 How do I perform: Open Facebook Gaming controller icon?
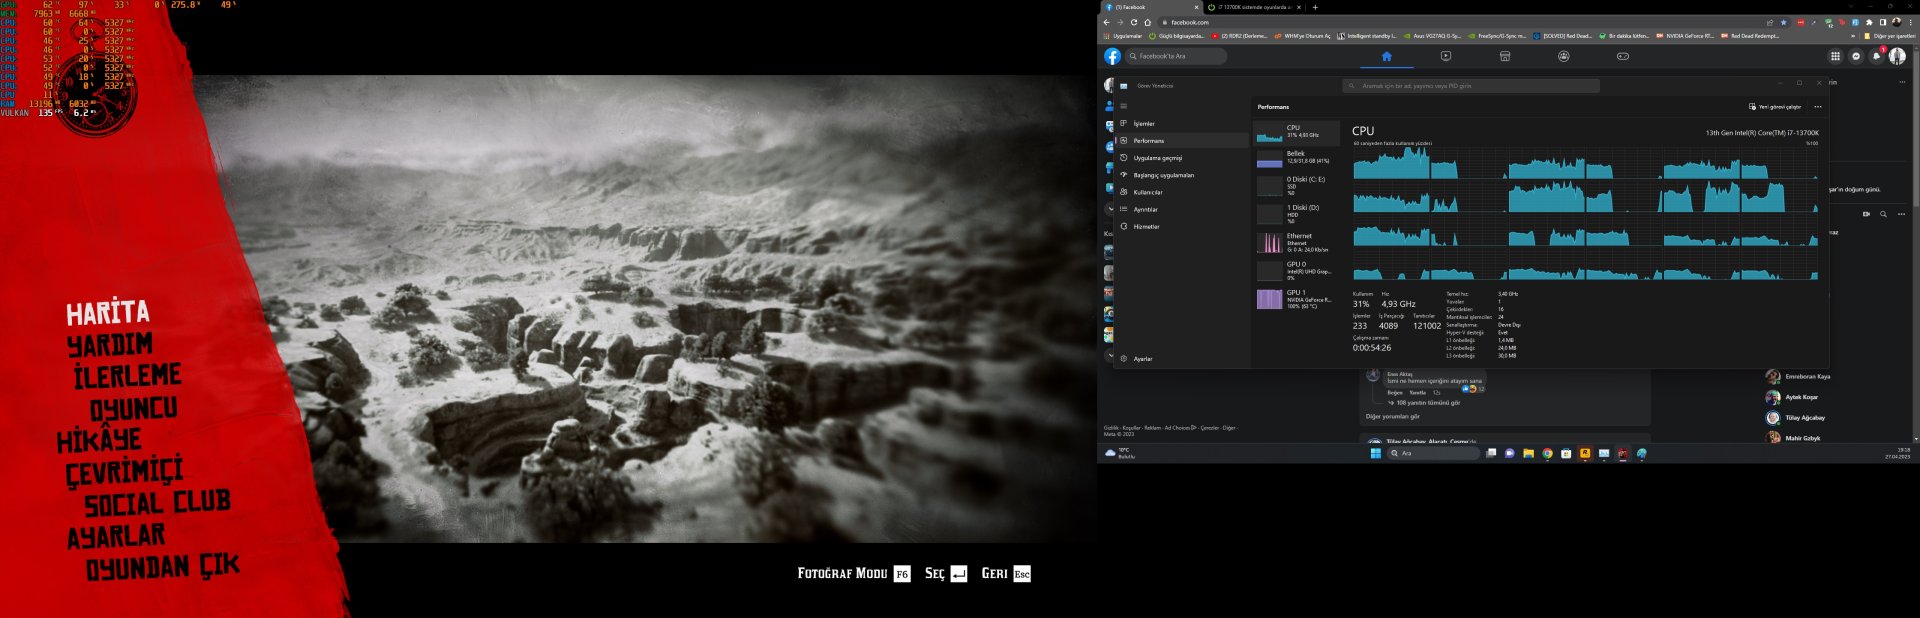1622,56
